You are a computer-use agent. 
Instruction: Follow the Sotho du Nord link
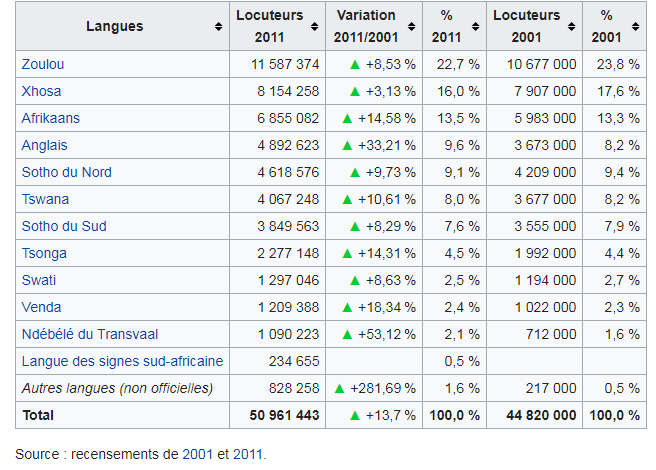67,172
